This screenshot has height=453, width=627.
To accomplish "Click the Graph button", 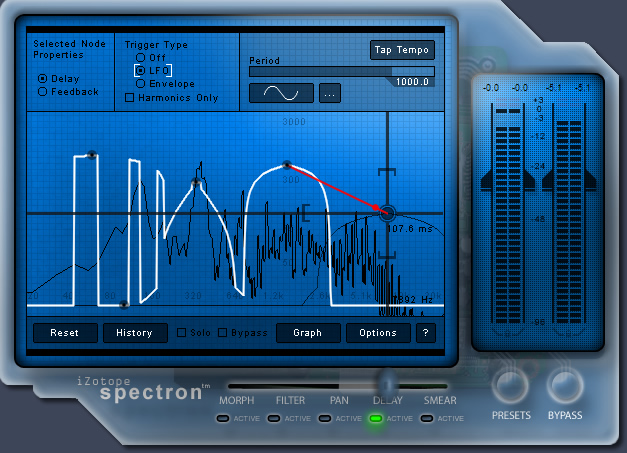I will click(308, 333).
